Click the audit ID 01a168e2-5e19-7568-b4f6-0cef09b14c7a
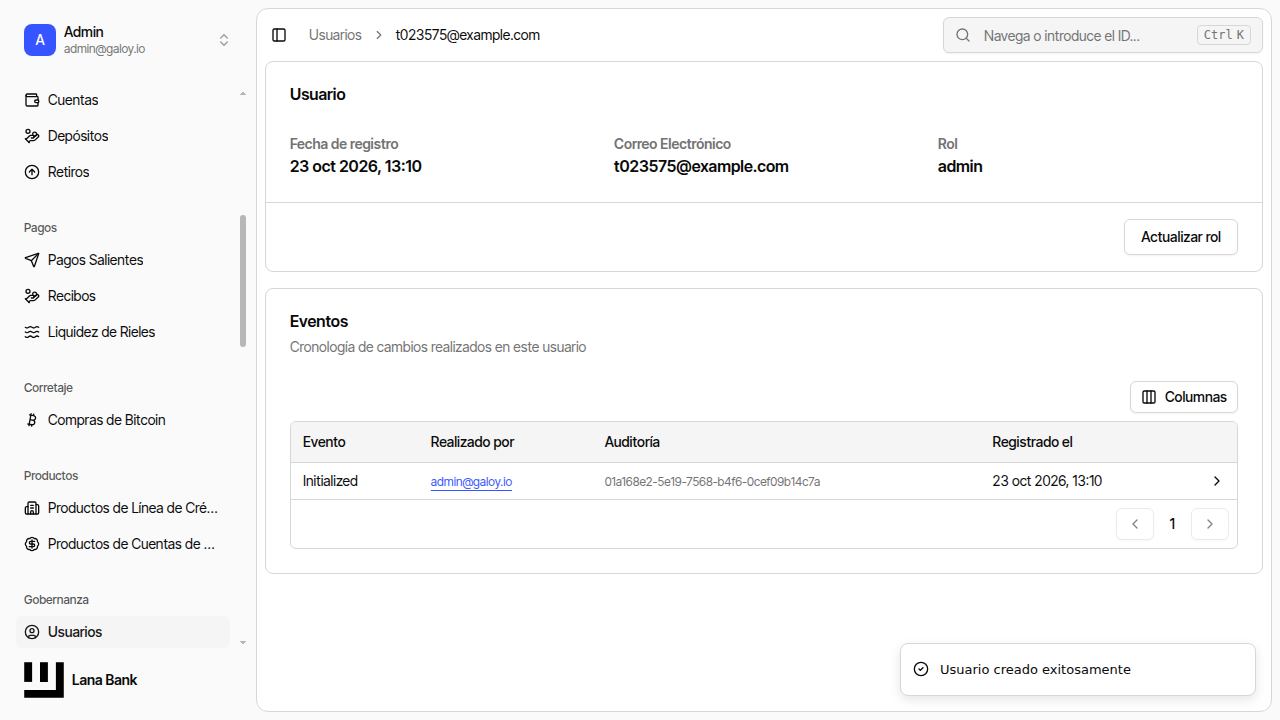This screenshot has width=1280, height=720. (712, 482)
